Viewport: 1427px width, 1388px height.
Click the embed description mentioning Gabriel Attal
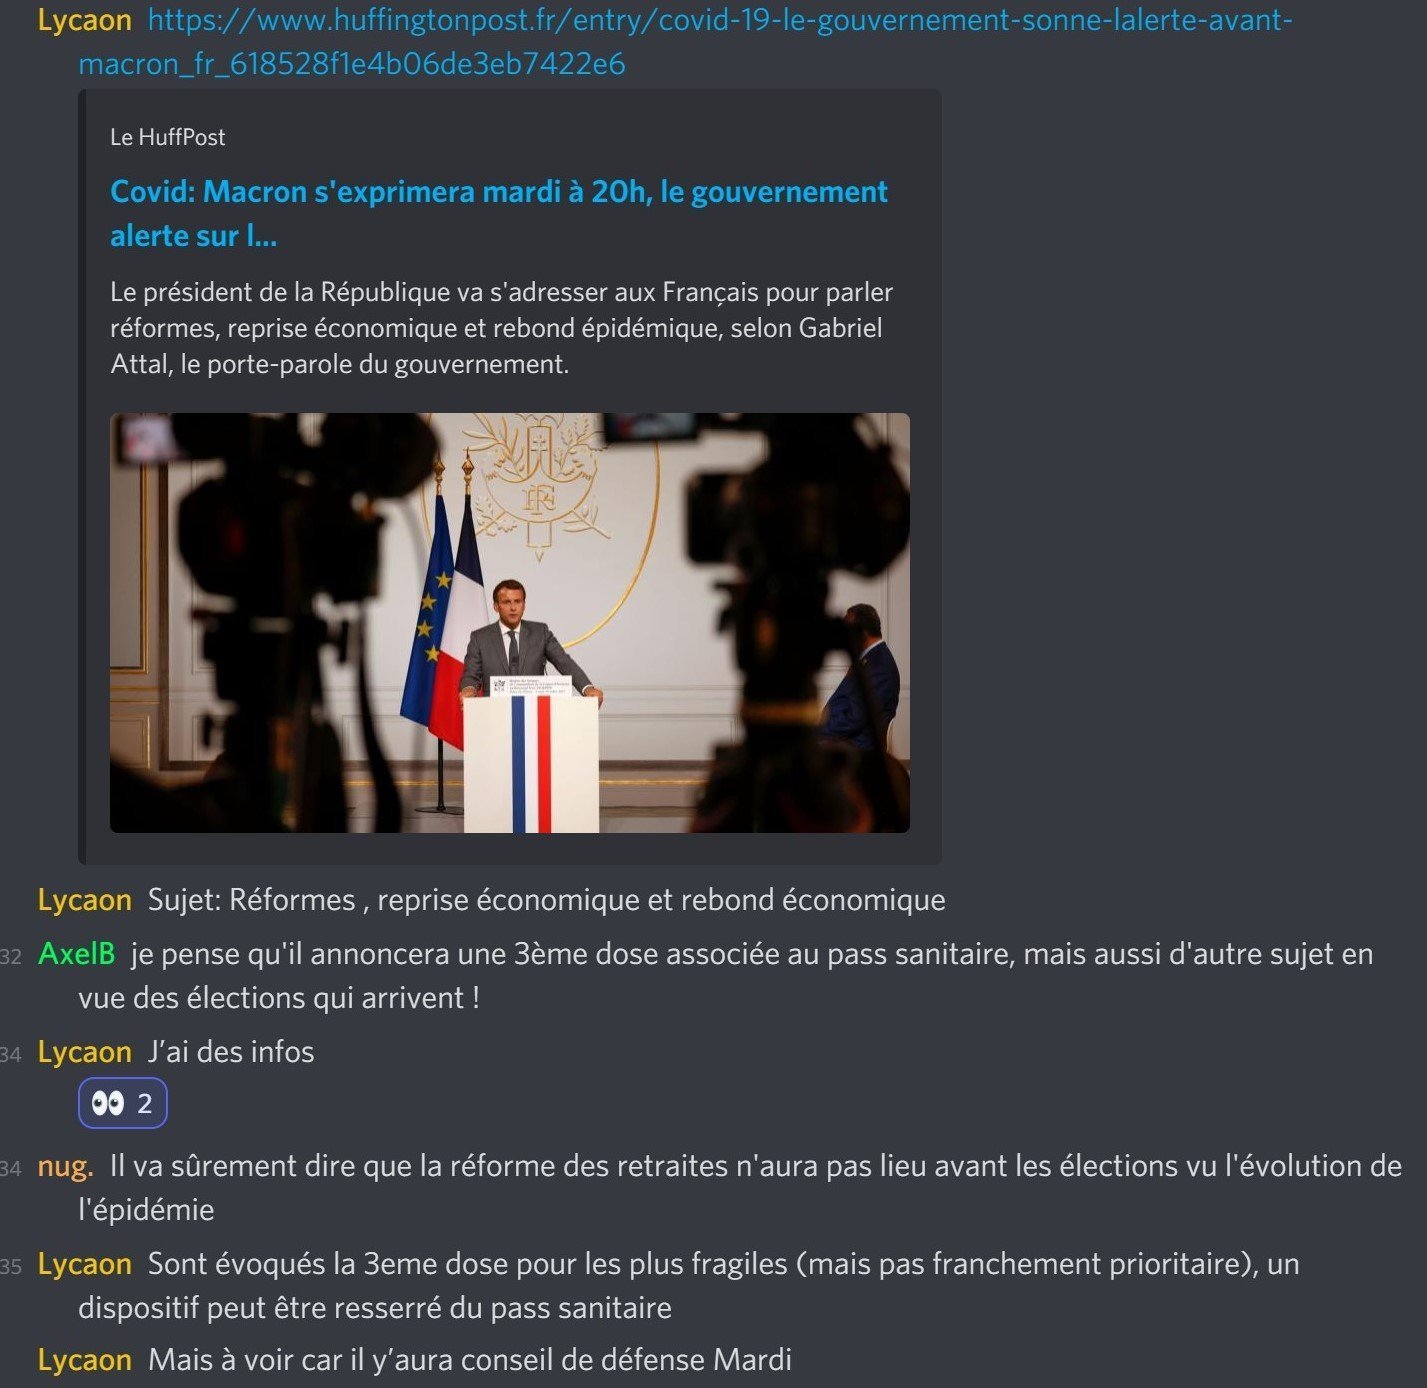pyautogui.click(x=501, y=328)
